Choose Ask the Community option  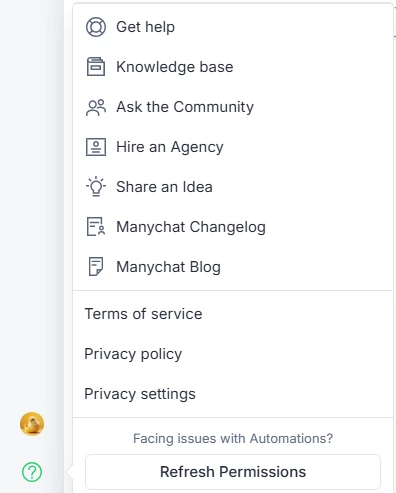point(233,107)
